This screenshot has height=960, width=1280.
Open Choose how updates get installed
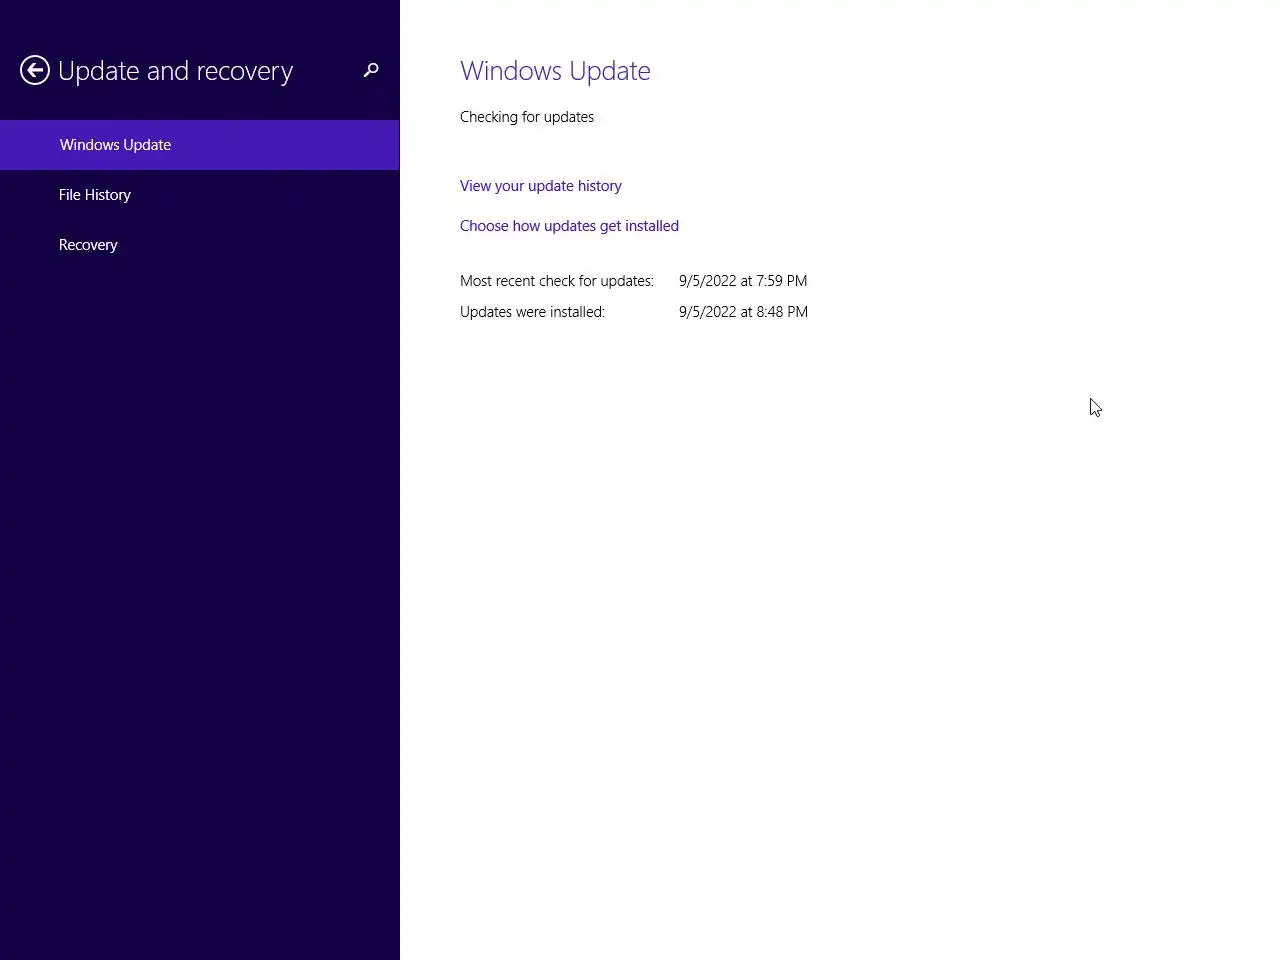[x=569, y=226]
